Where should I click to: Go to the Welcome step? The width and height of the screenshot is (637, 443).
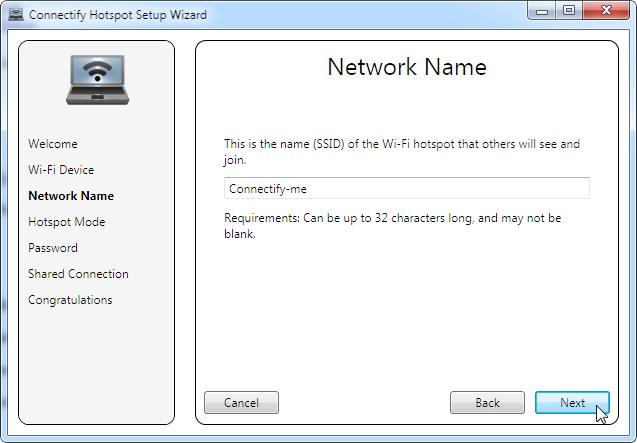pyautogui.click(x=53, y=144)
